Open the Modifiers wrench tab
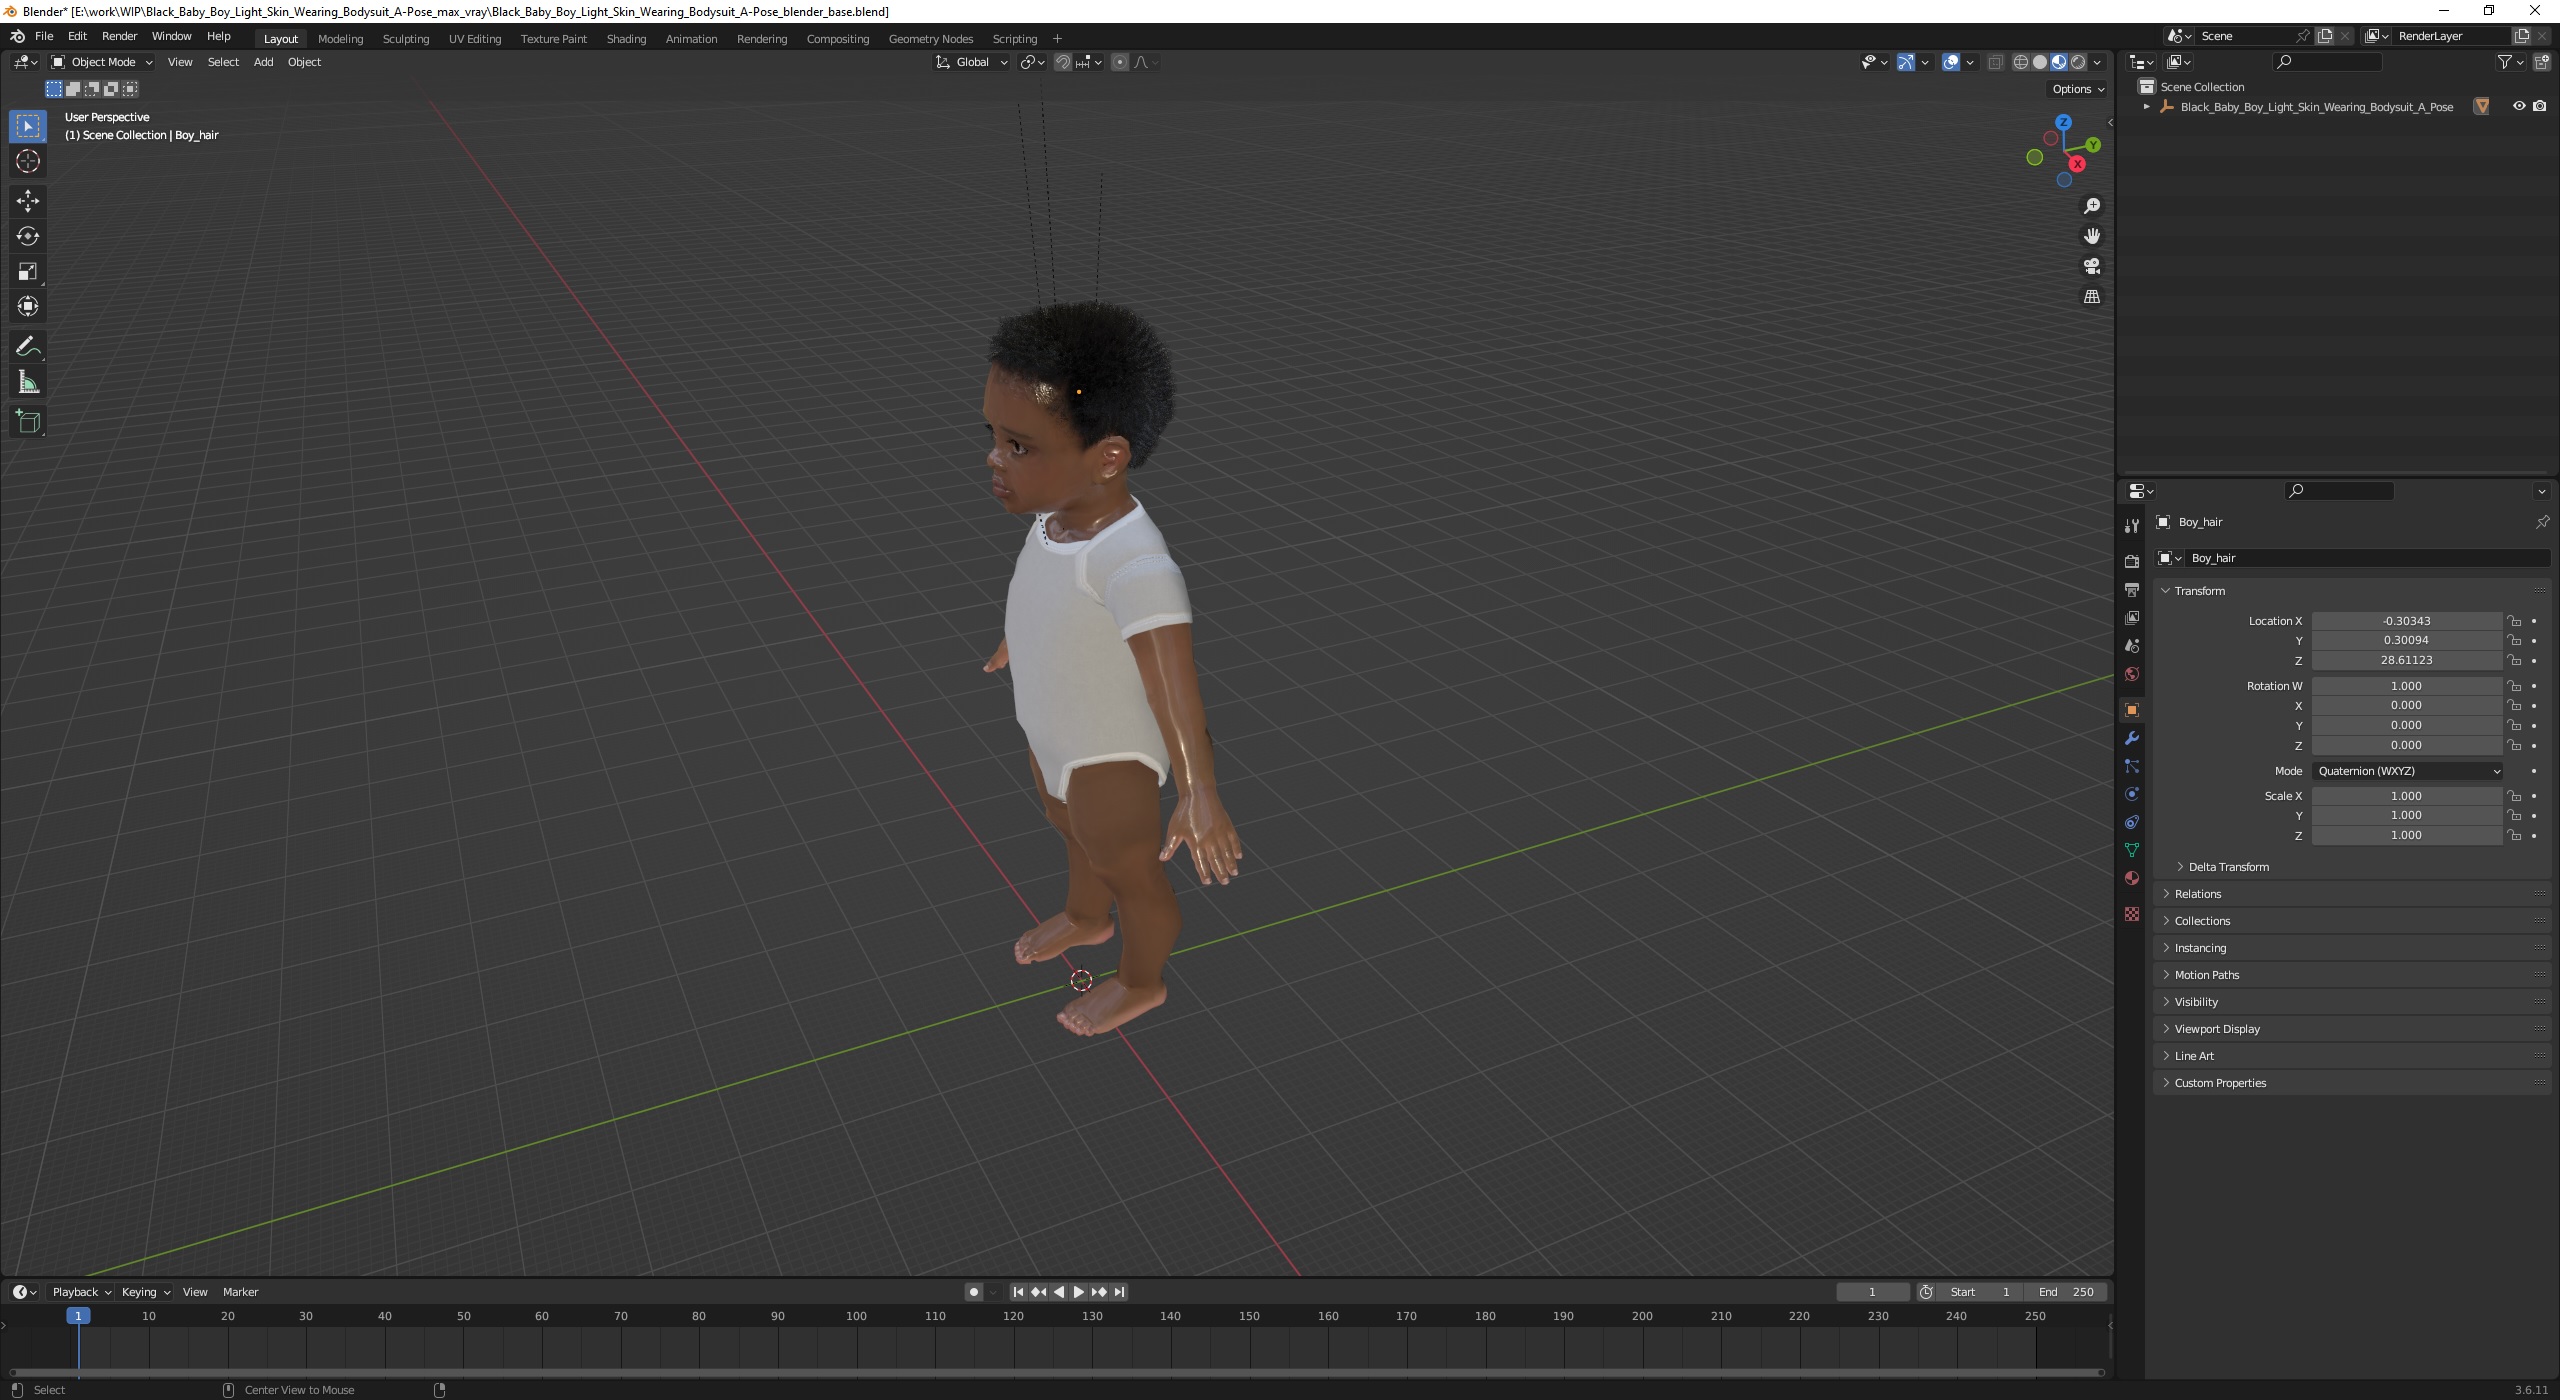This screenshot has height=1400, width=2560. 2132,738
